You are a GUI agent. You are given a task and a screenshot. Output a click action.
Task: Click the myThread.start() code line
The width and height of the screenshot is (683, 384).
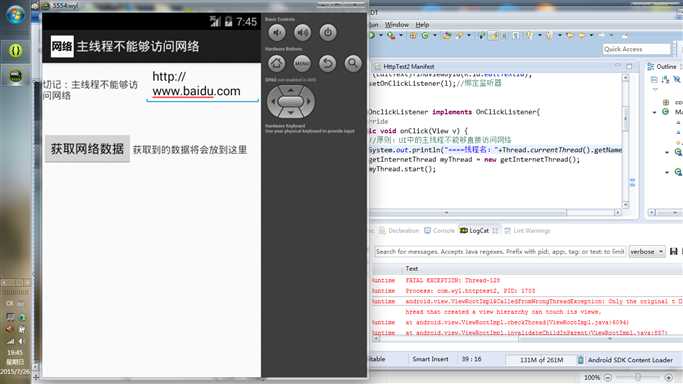click(402, 169)
